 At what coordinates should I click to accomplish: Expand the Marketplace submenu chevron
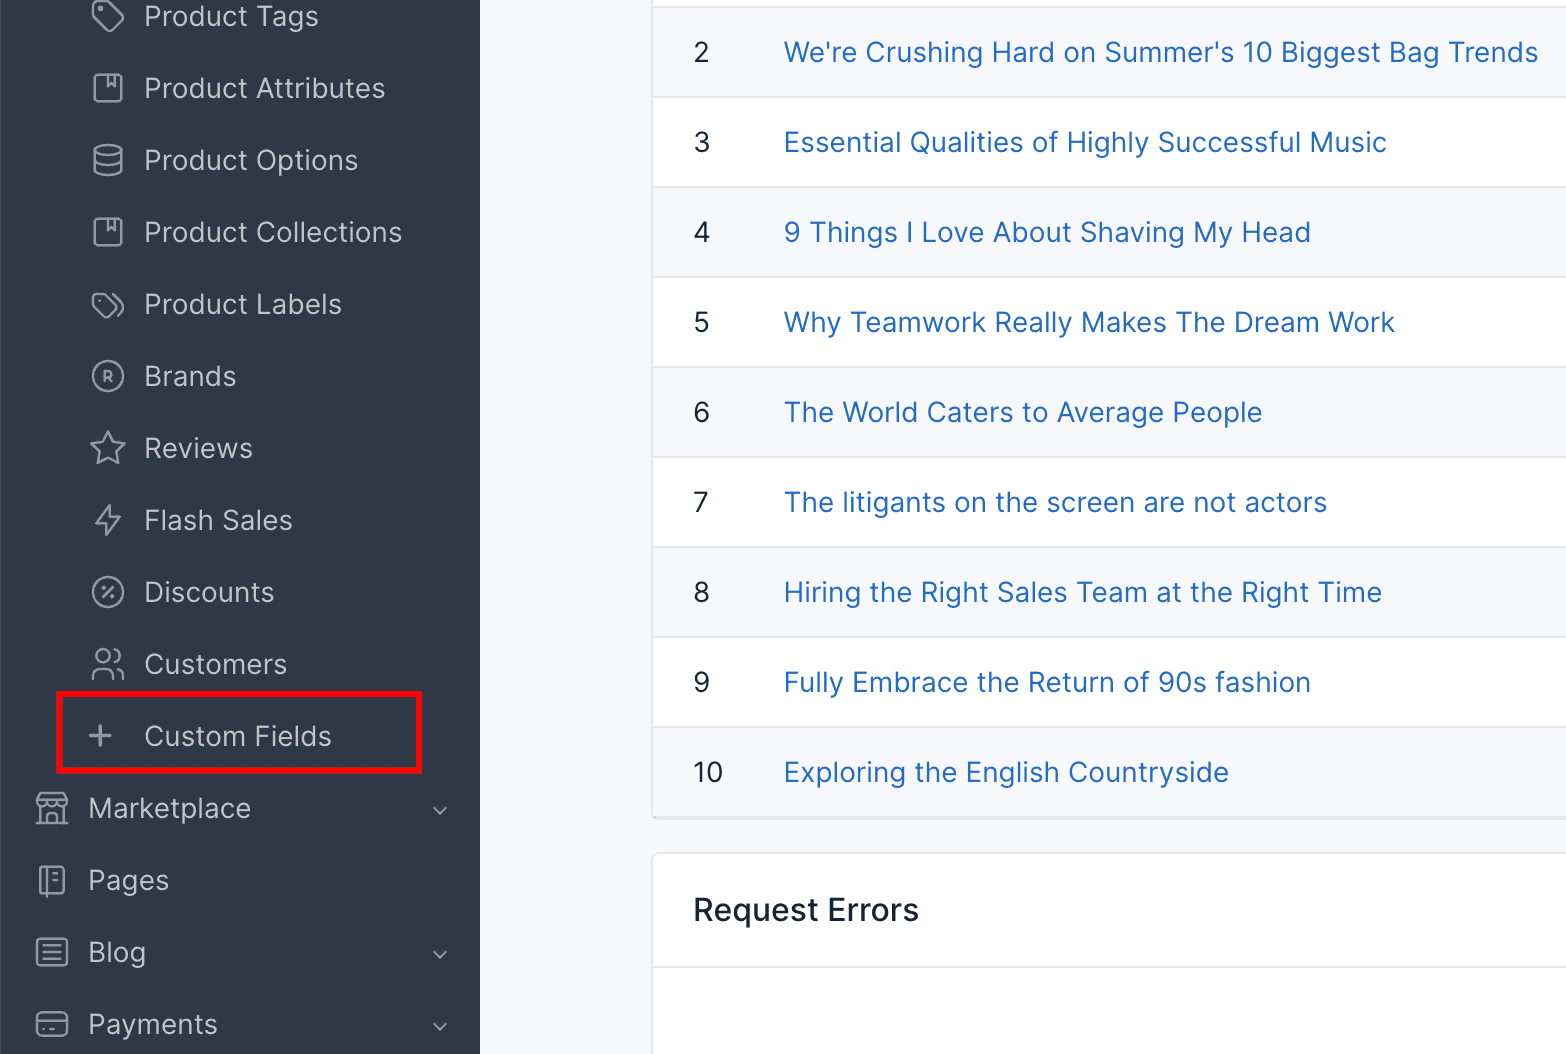(x=440, y=810)
